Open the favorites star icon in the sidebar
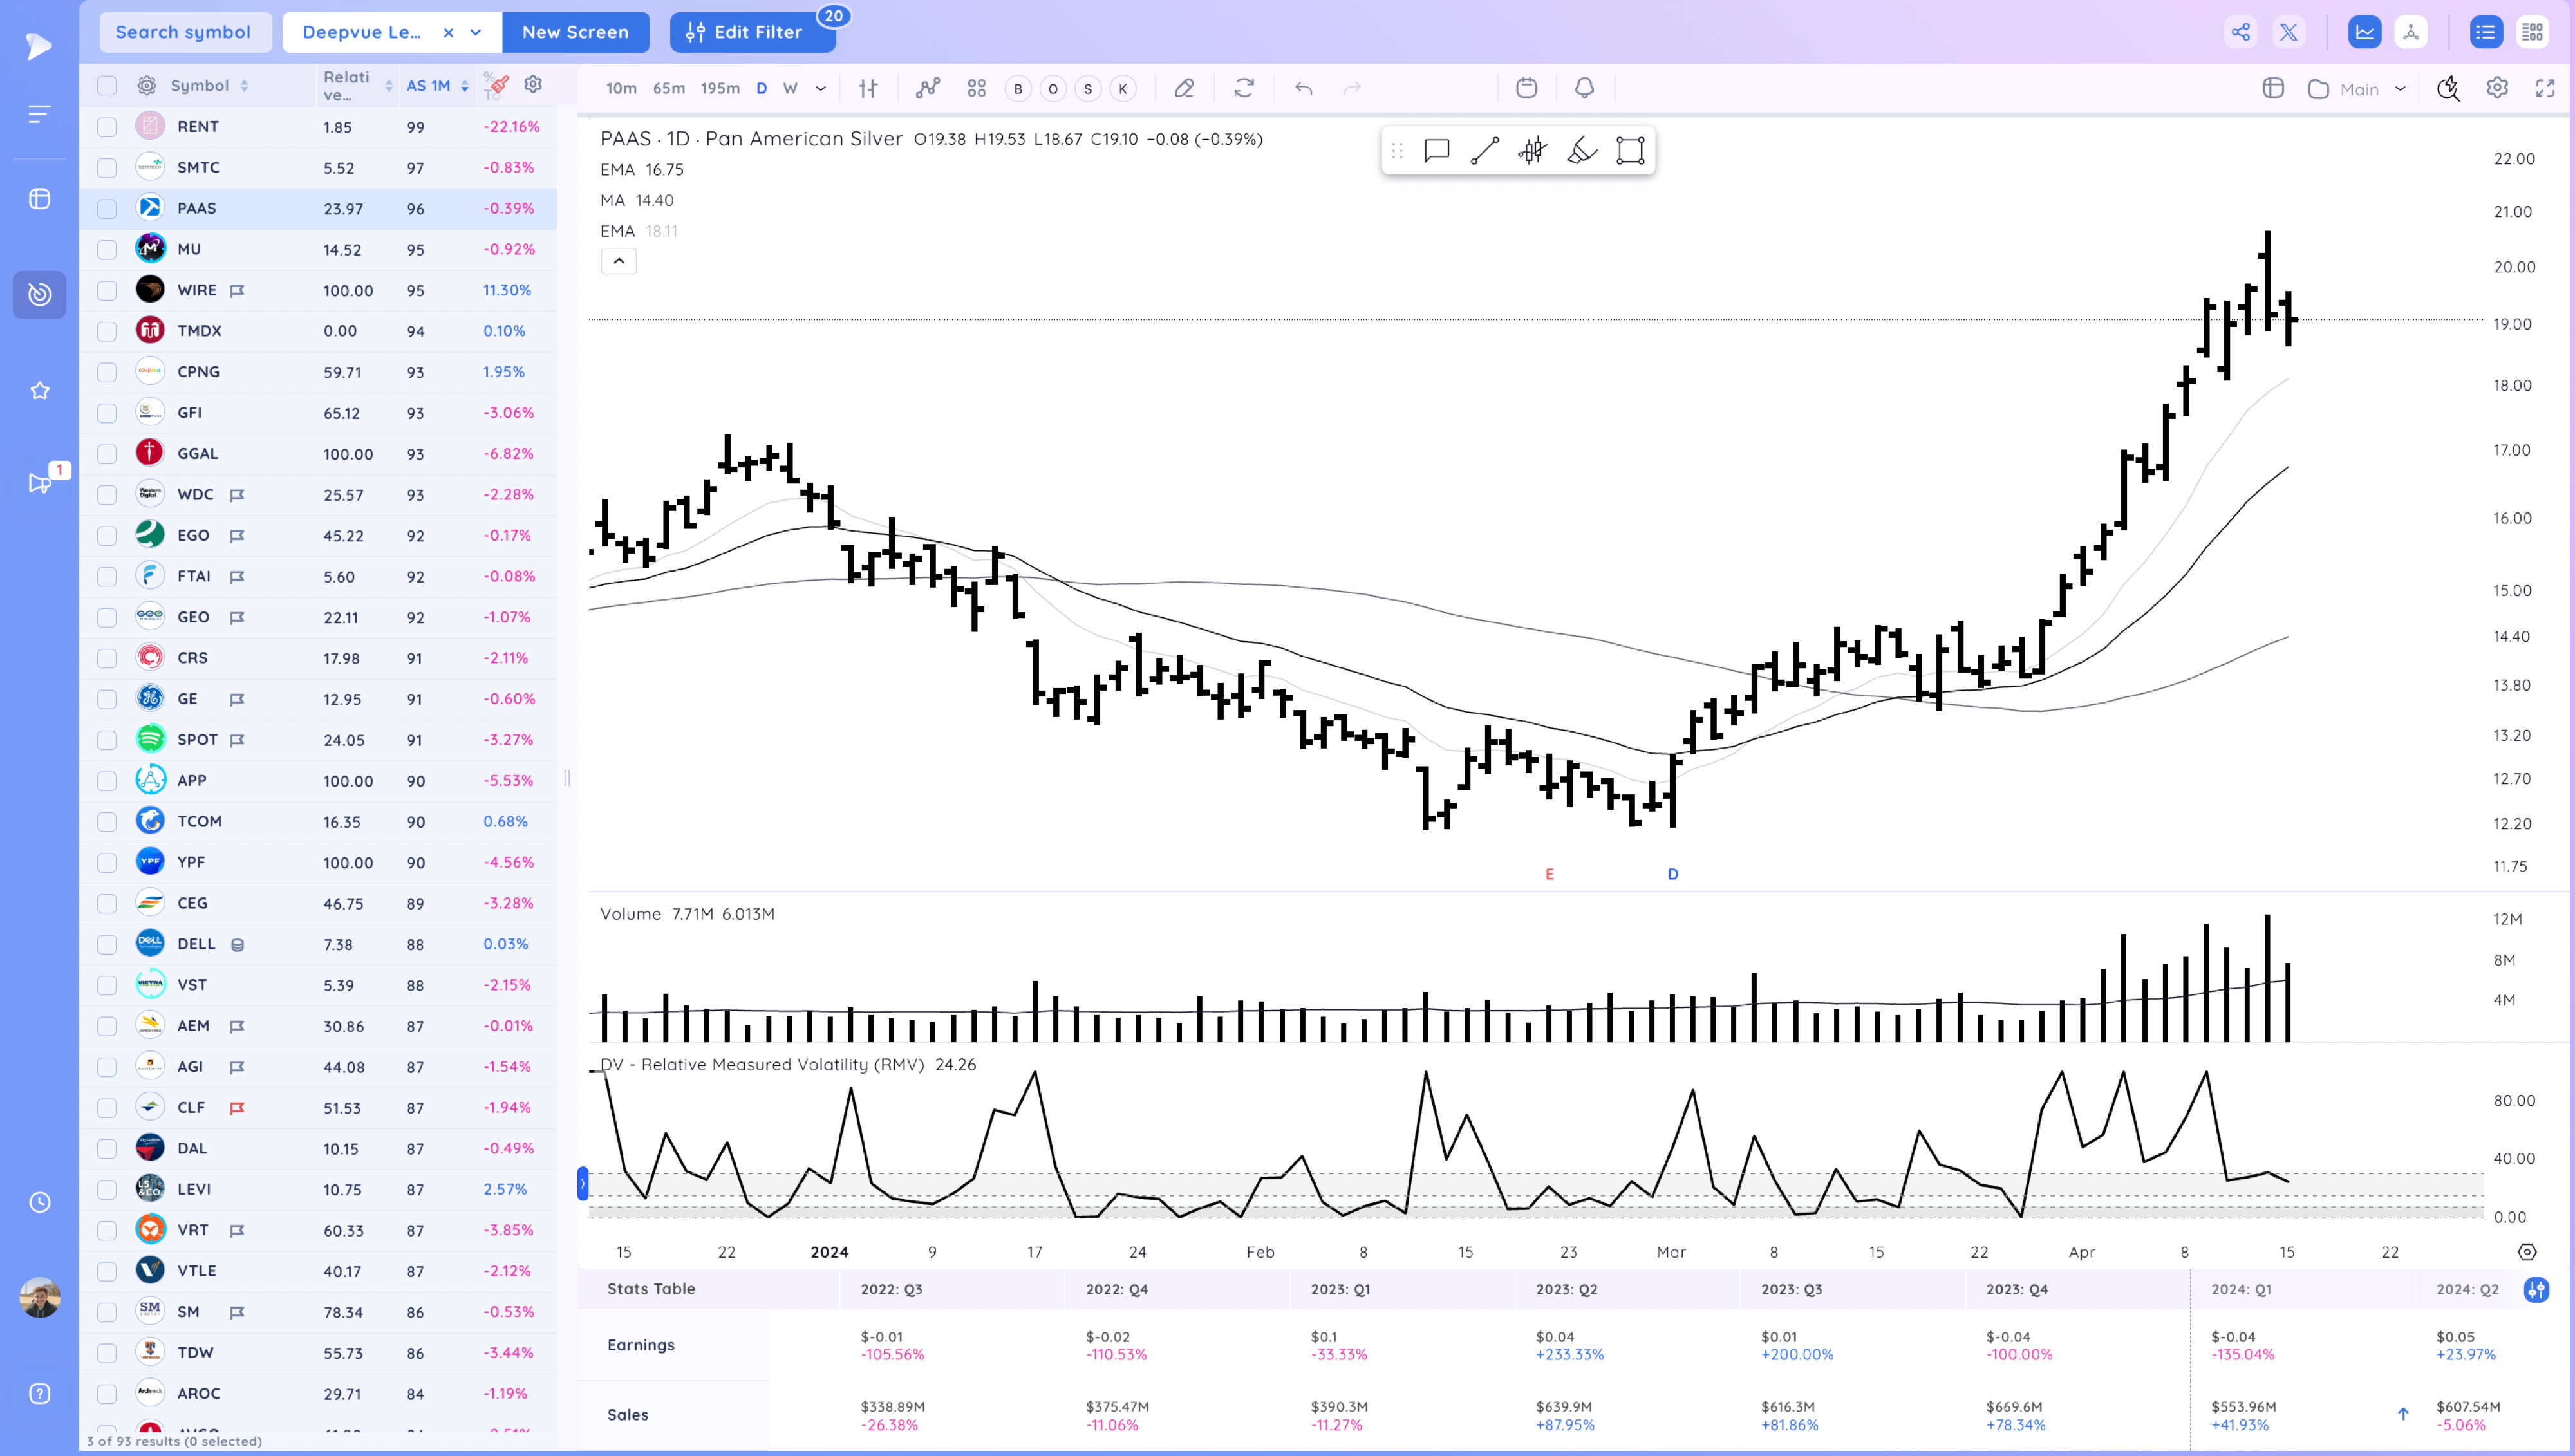Viewport: 2575px width, 1456px height. (39, 390)
